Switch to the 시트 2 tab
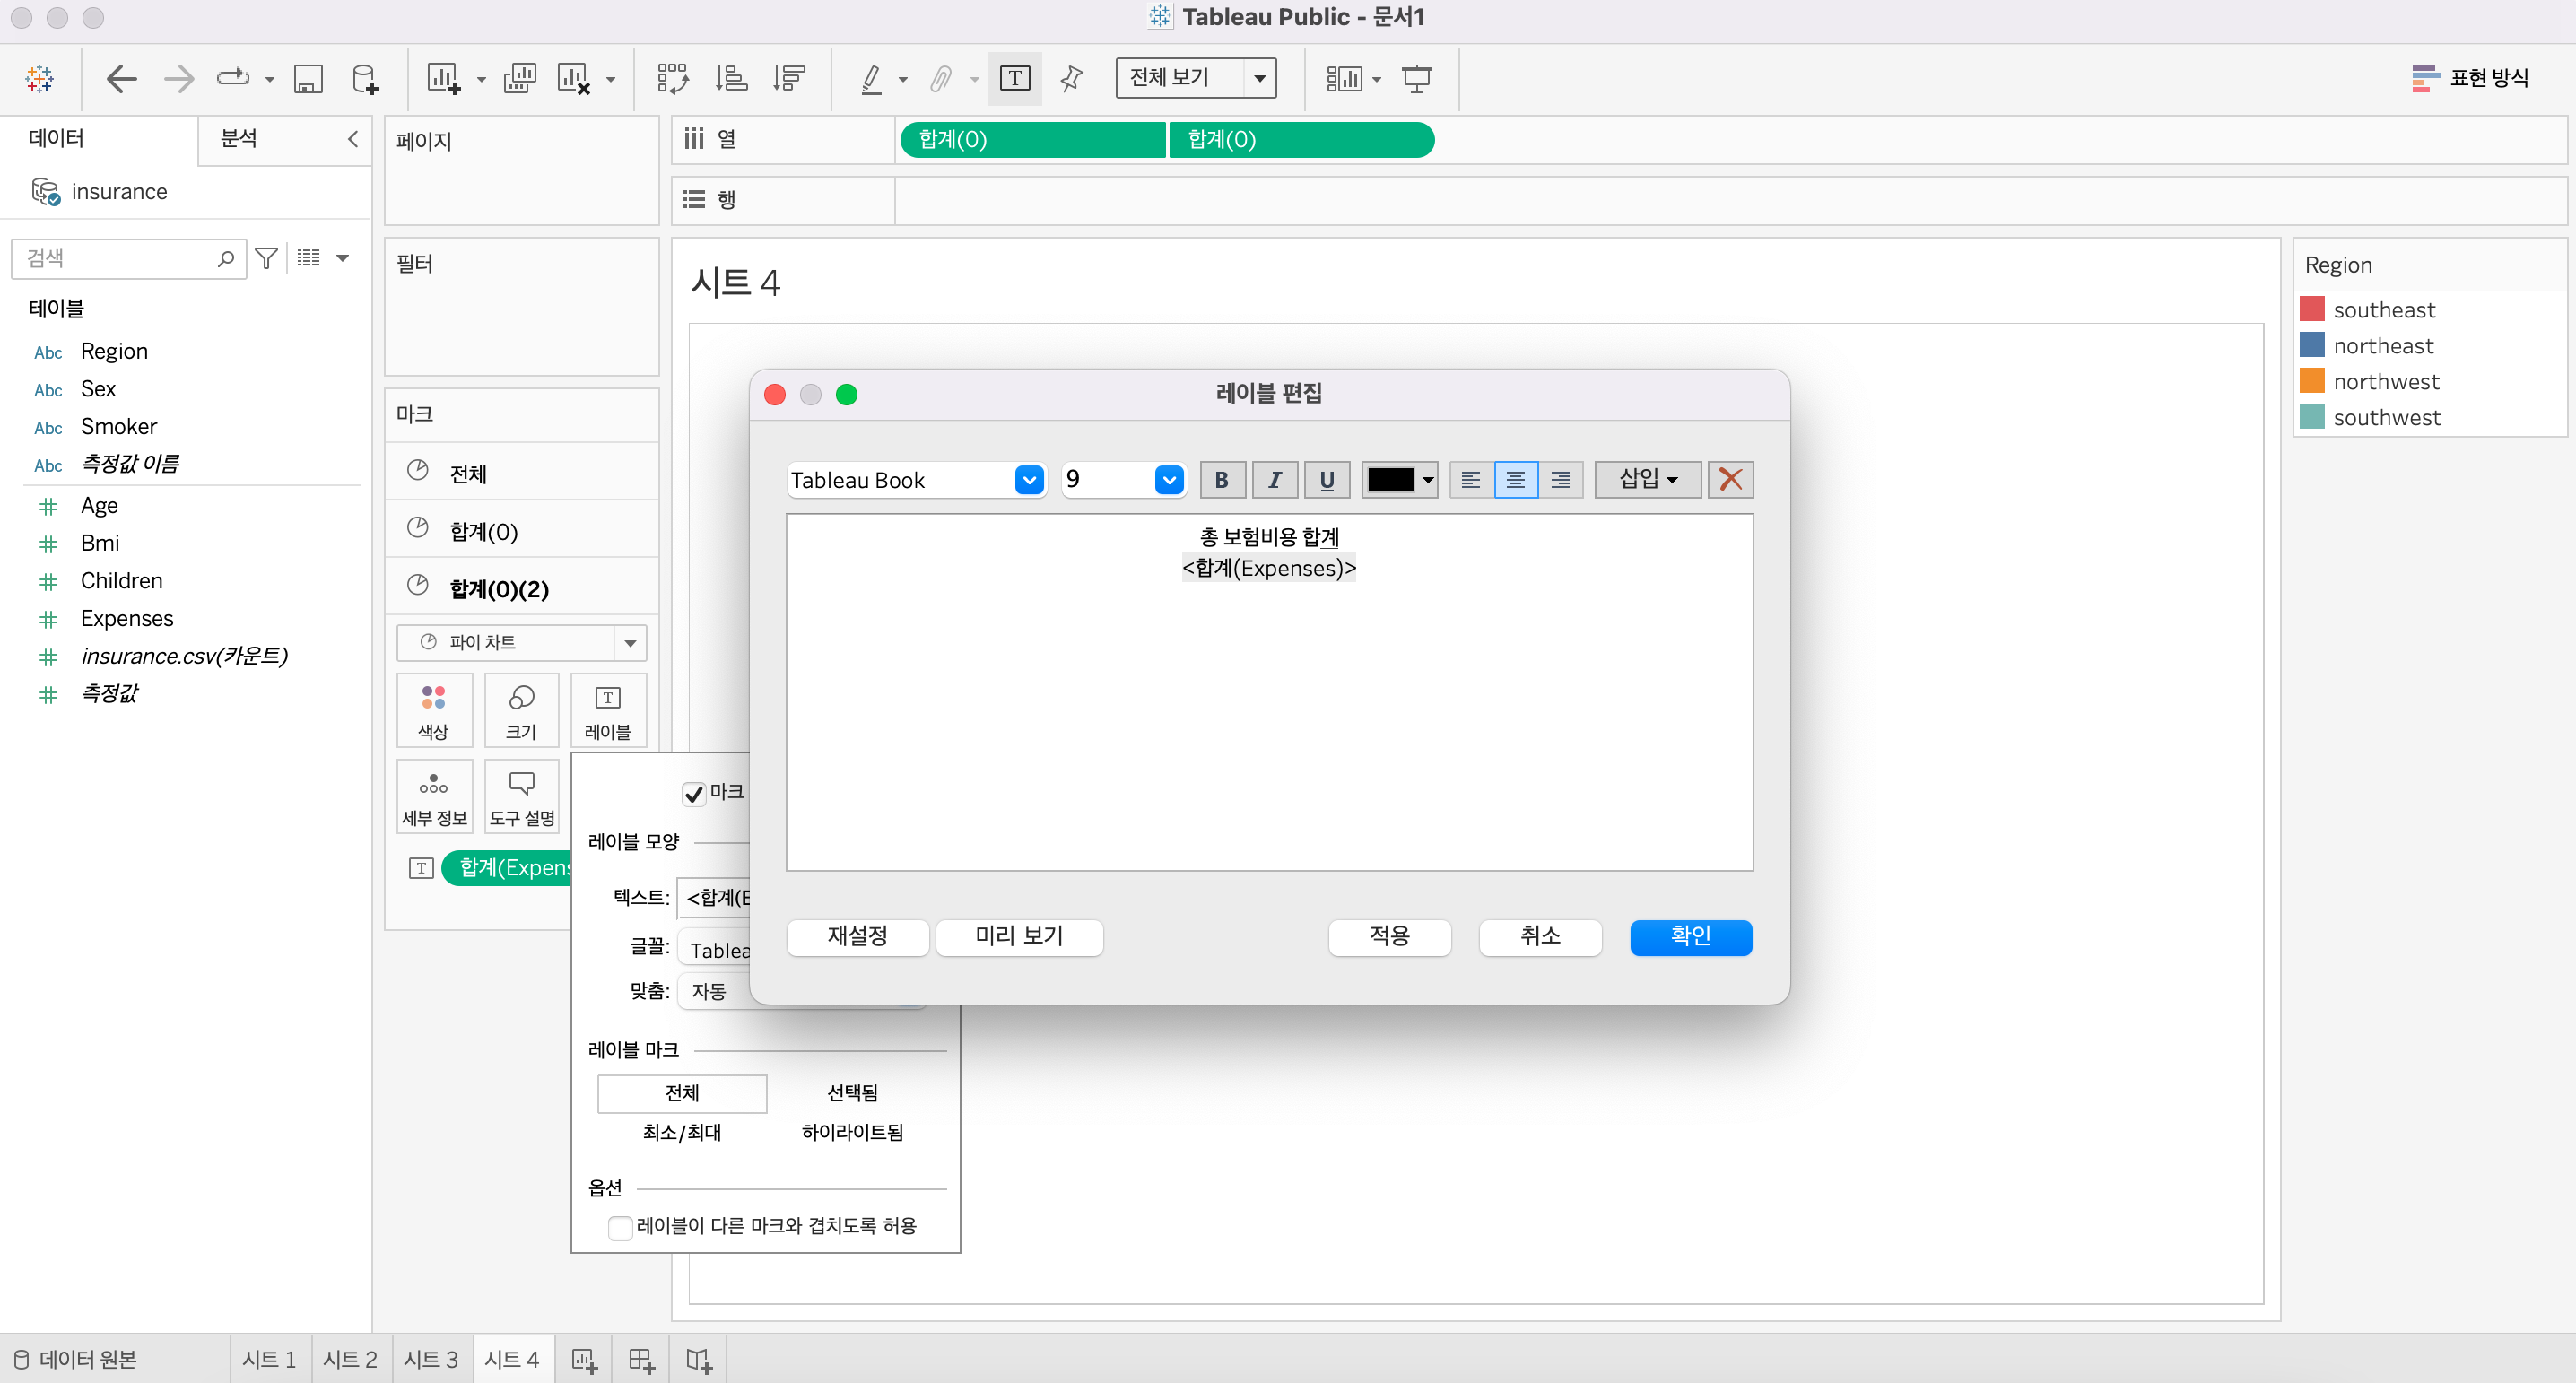Screen dimensions: 2576x1383 pyautogui.click(x=350, y=1359)
